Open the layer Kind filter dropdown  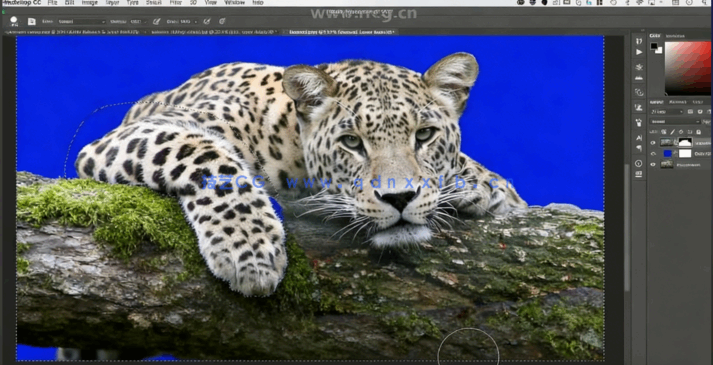click(667, 112)
